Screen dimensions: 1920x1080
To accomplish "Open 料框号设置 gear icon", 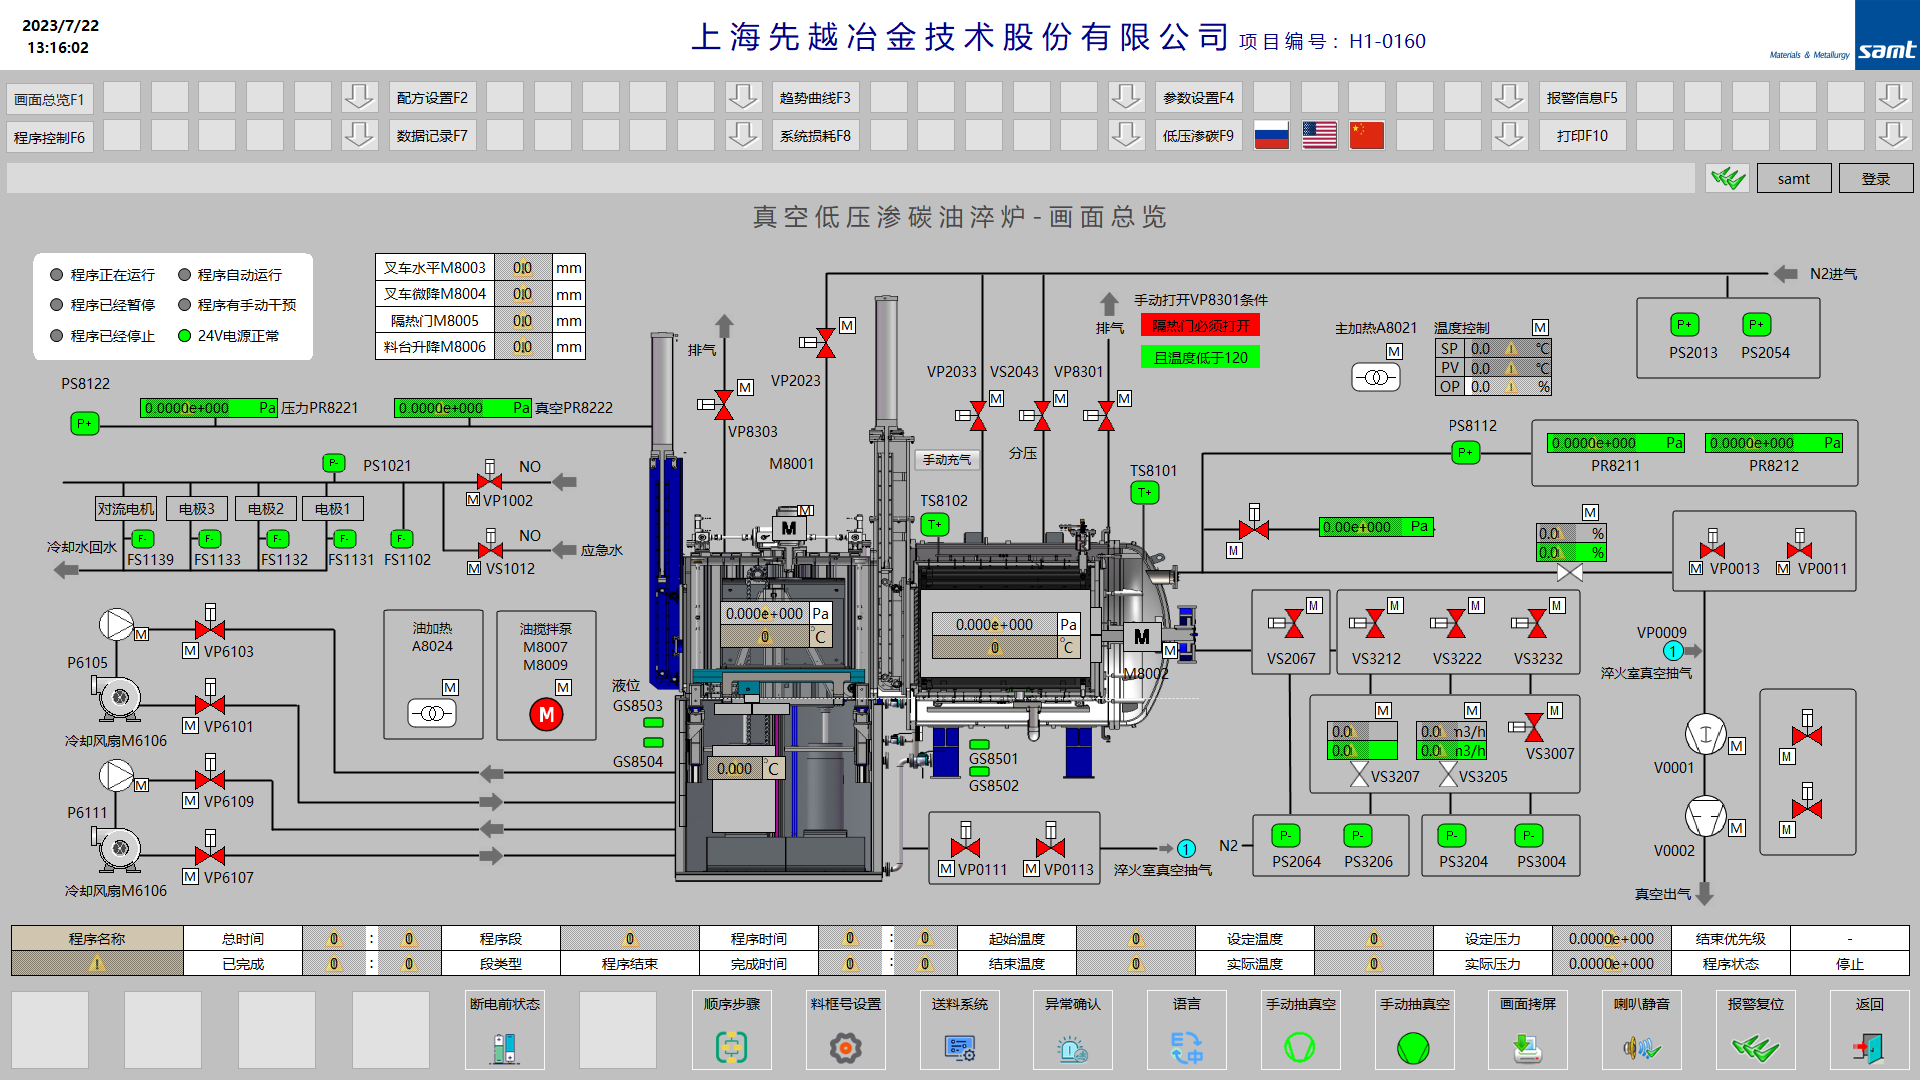I will coord(846,1046).
